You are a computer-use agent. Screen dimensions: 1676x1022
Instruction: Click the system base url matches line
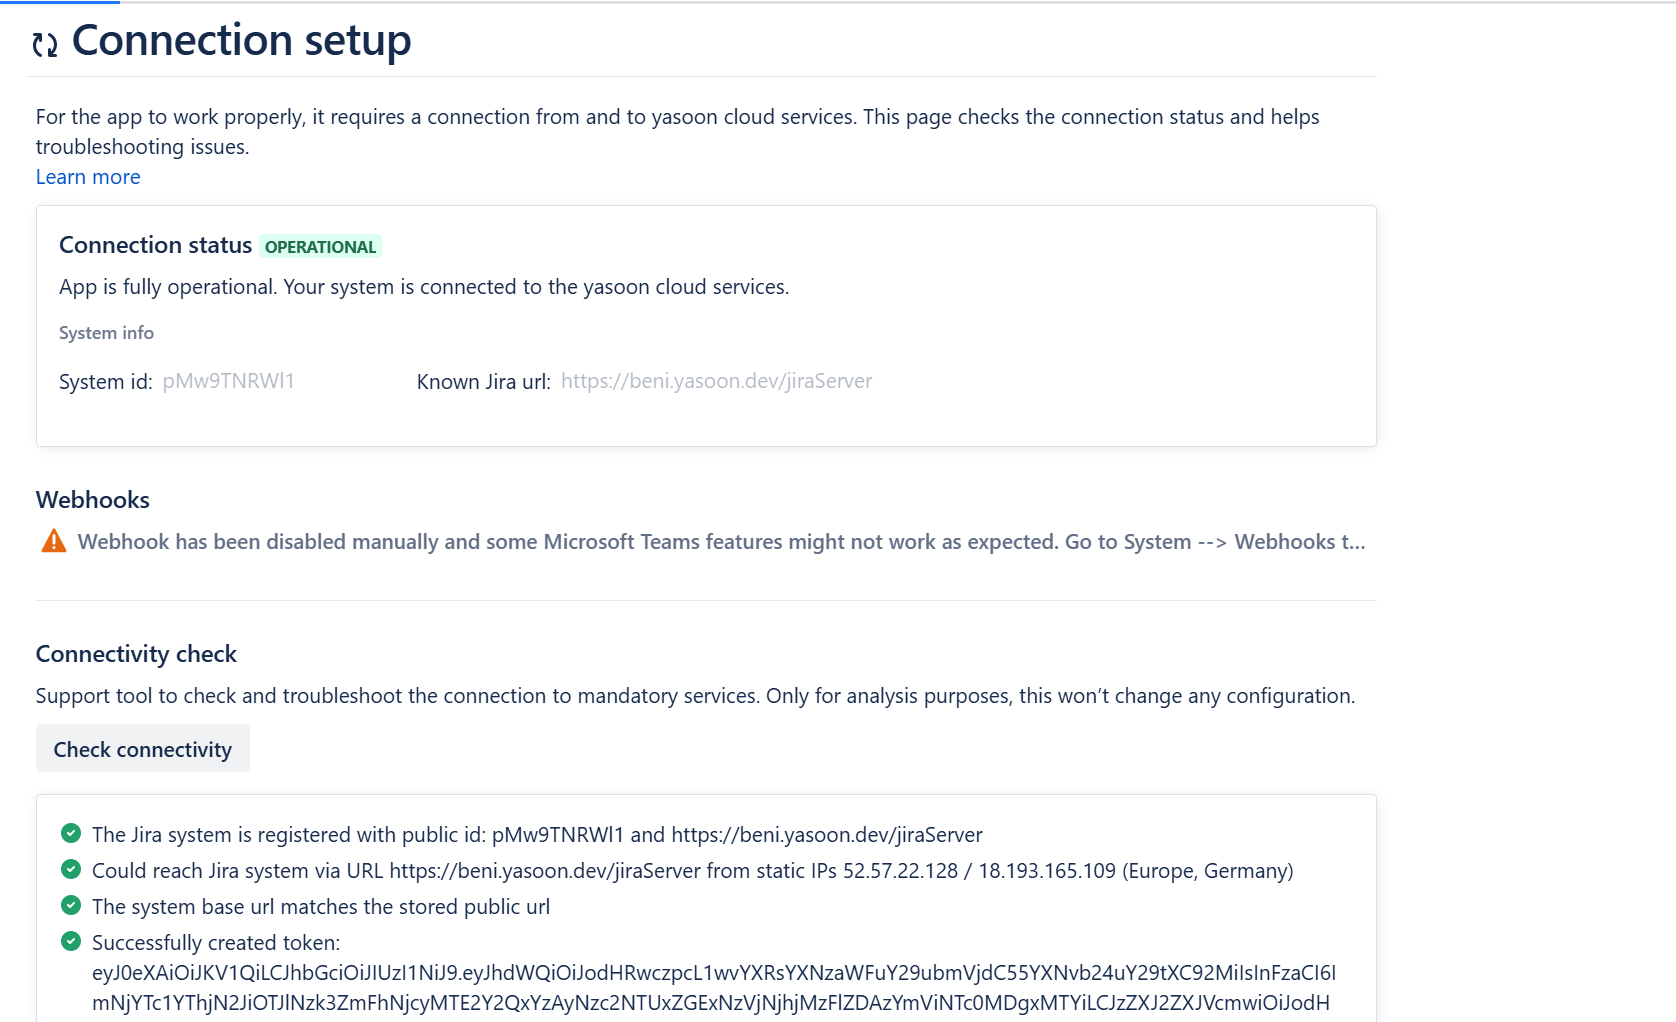pos(321,907)
